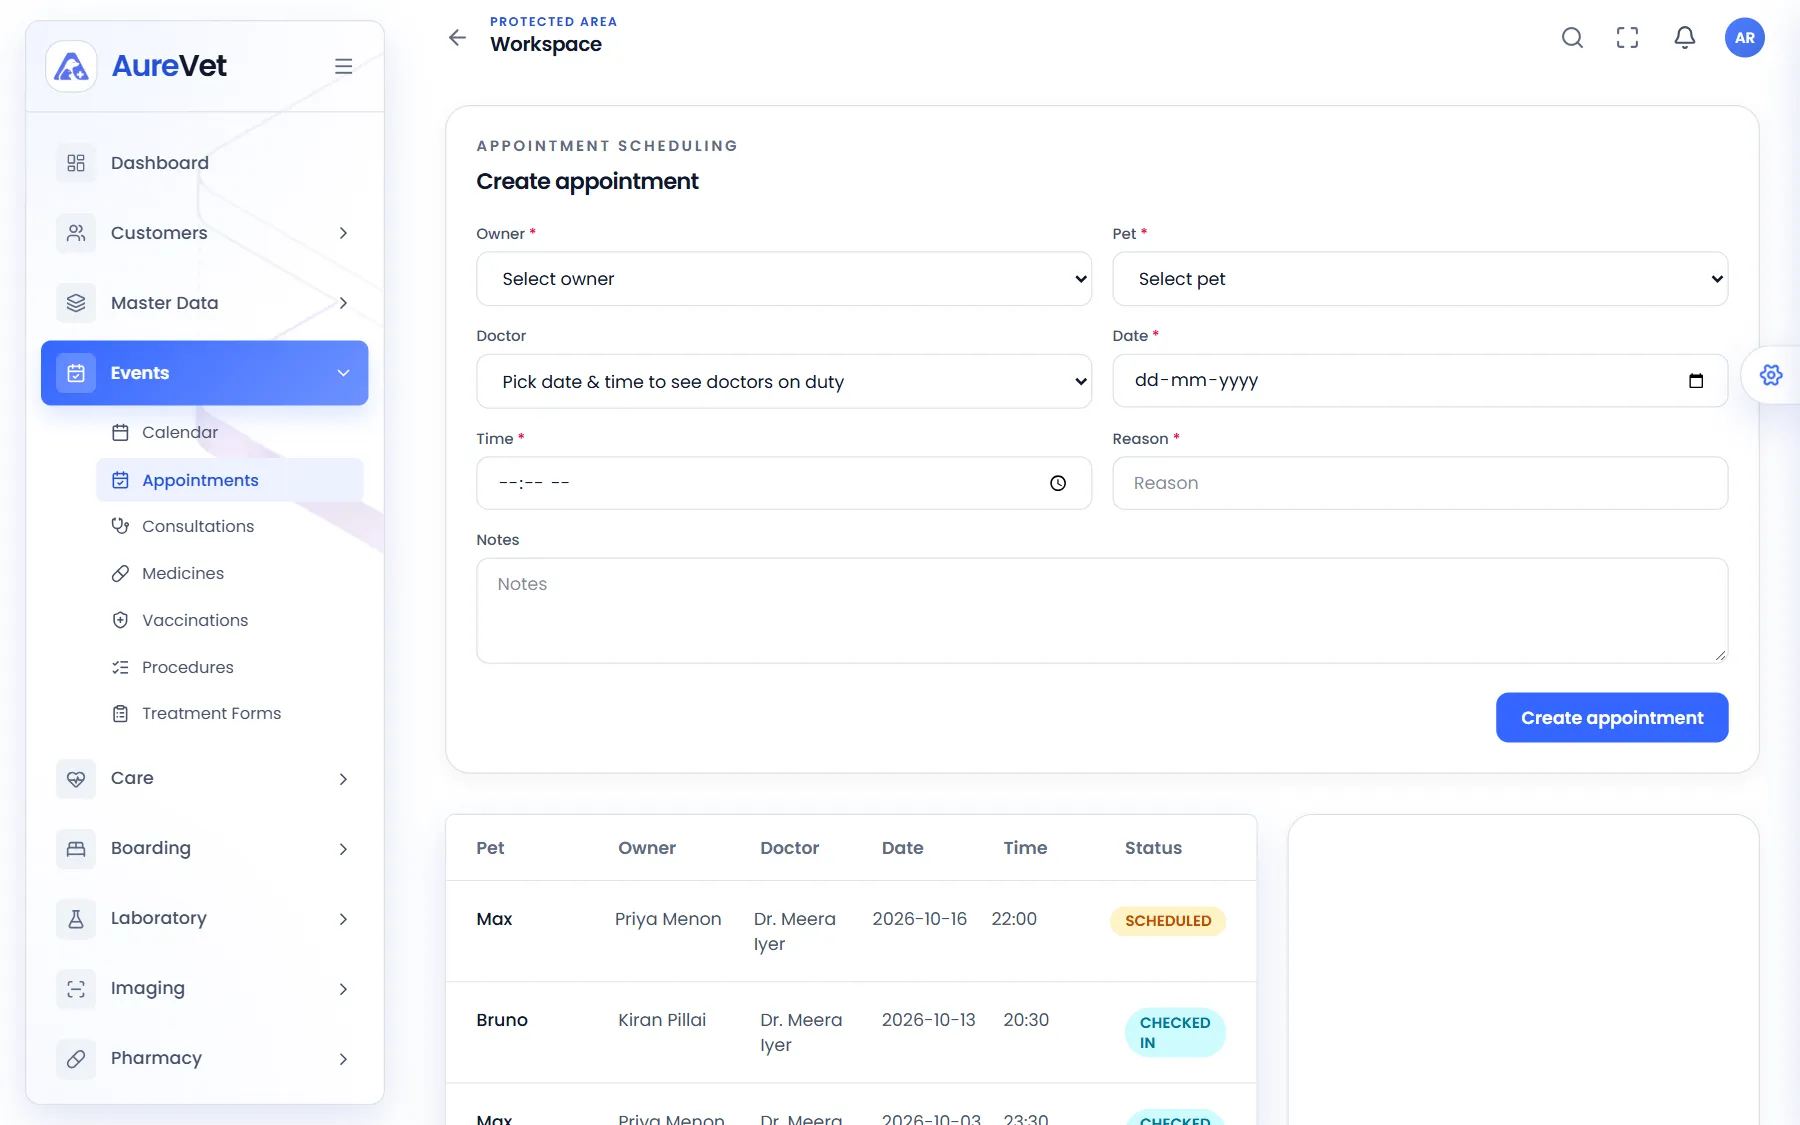Click Kiran Pillai owner cell
The height and width of the screenshot is (1125, 1800).
[x=662, y=1020]
